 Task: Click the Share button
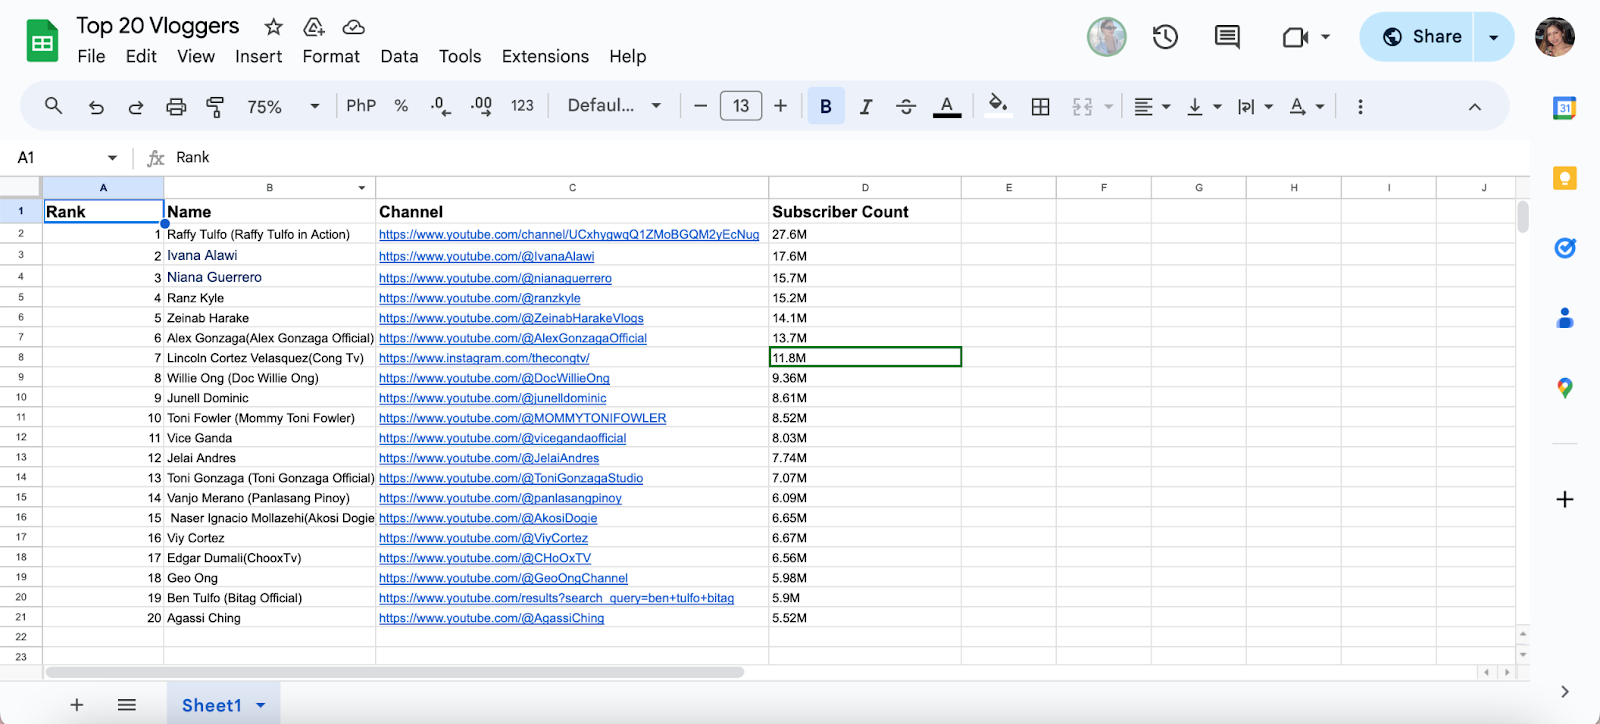tap(1416, 37)
